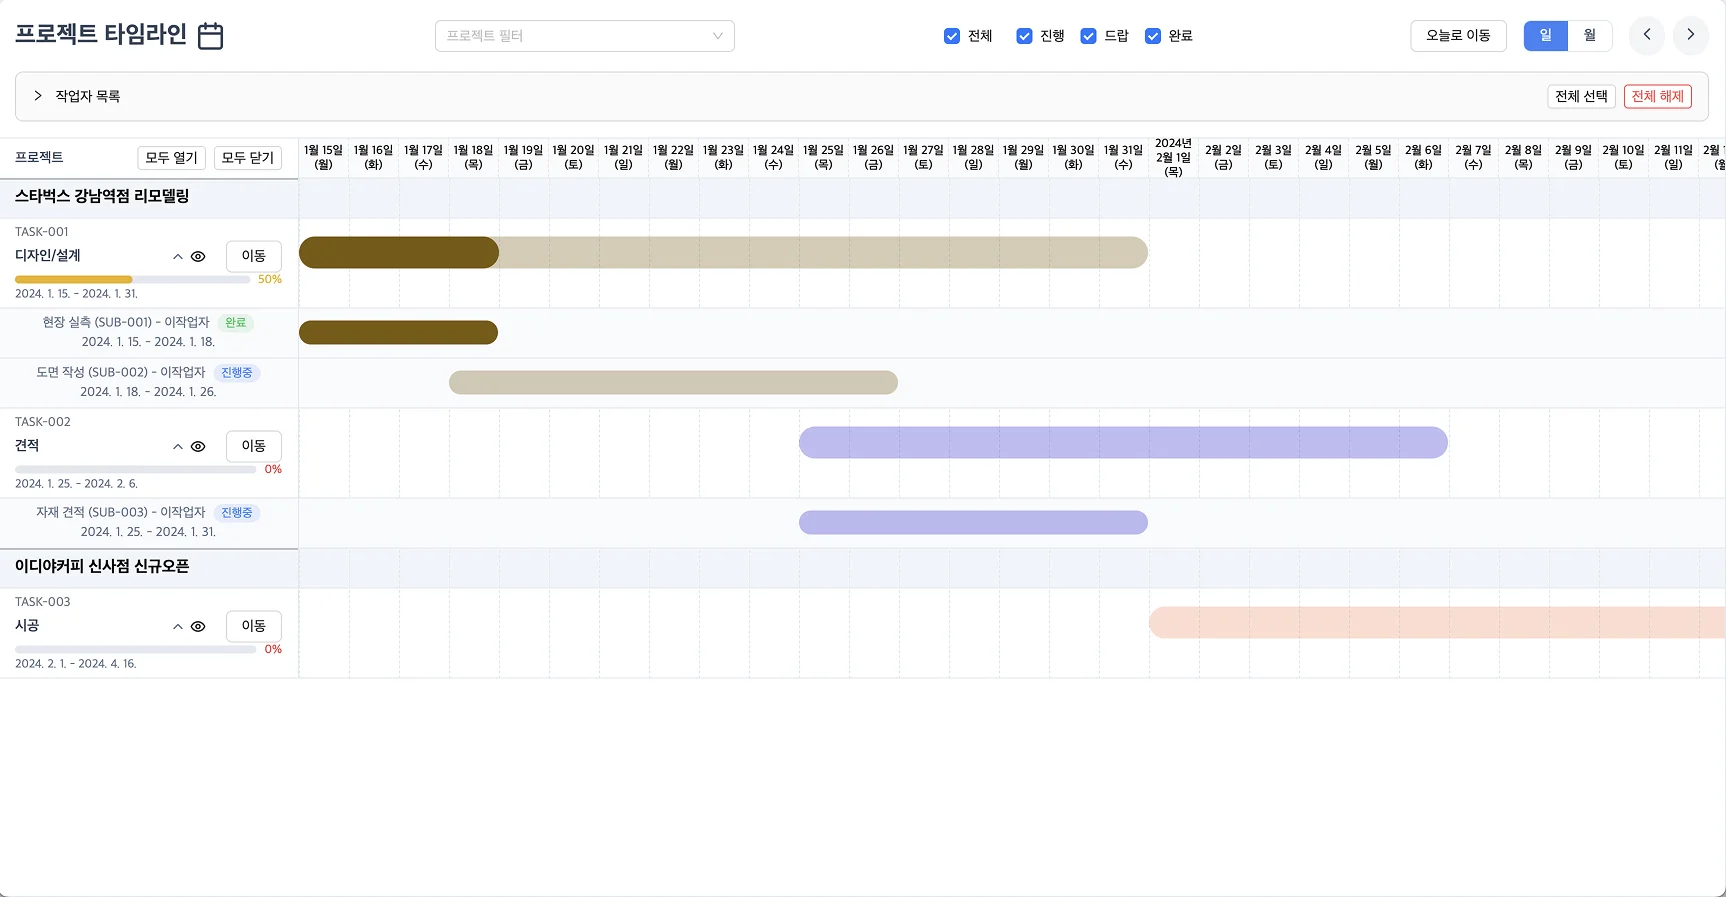Viewport: 1726px width, 897px height.
Task: Click 이동 button for 시공 task
Action: [x=253, y=626]
